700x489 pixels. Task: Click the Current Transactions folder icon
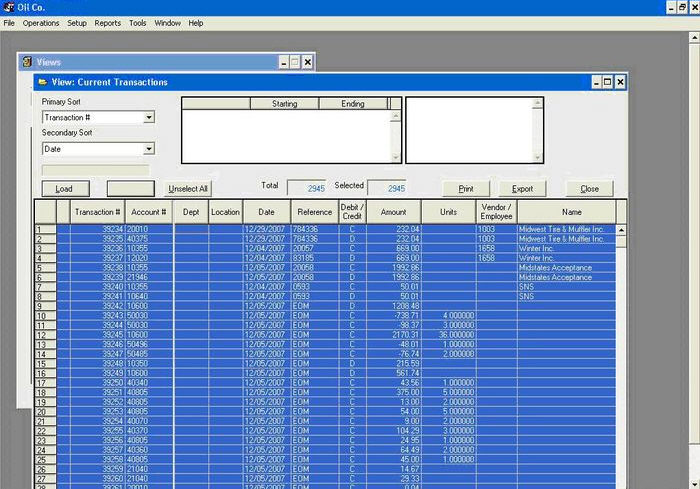click(x=43, y=82)
